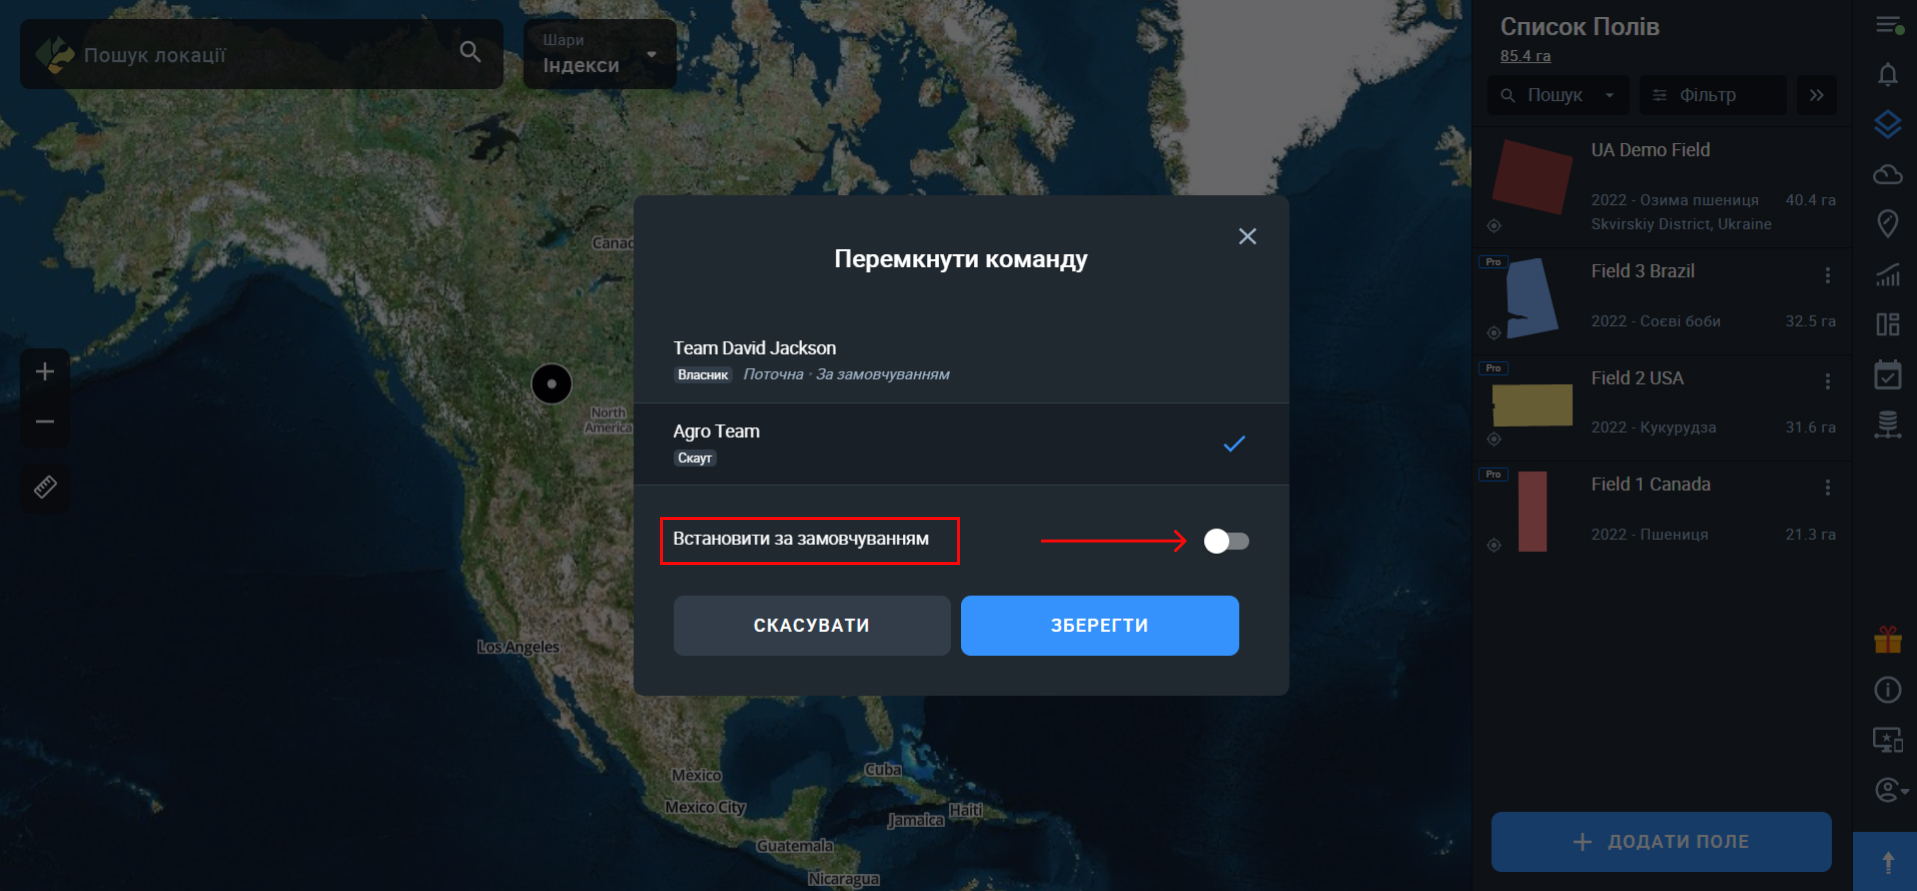Zoom in on the map

45,372
